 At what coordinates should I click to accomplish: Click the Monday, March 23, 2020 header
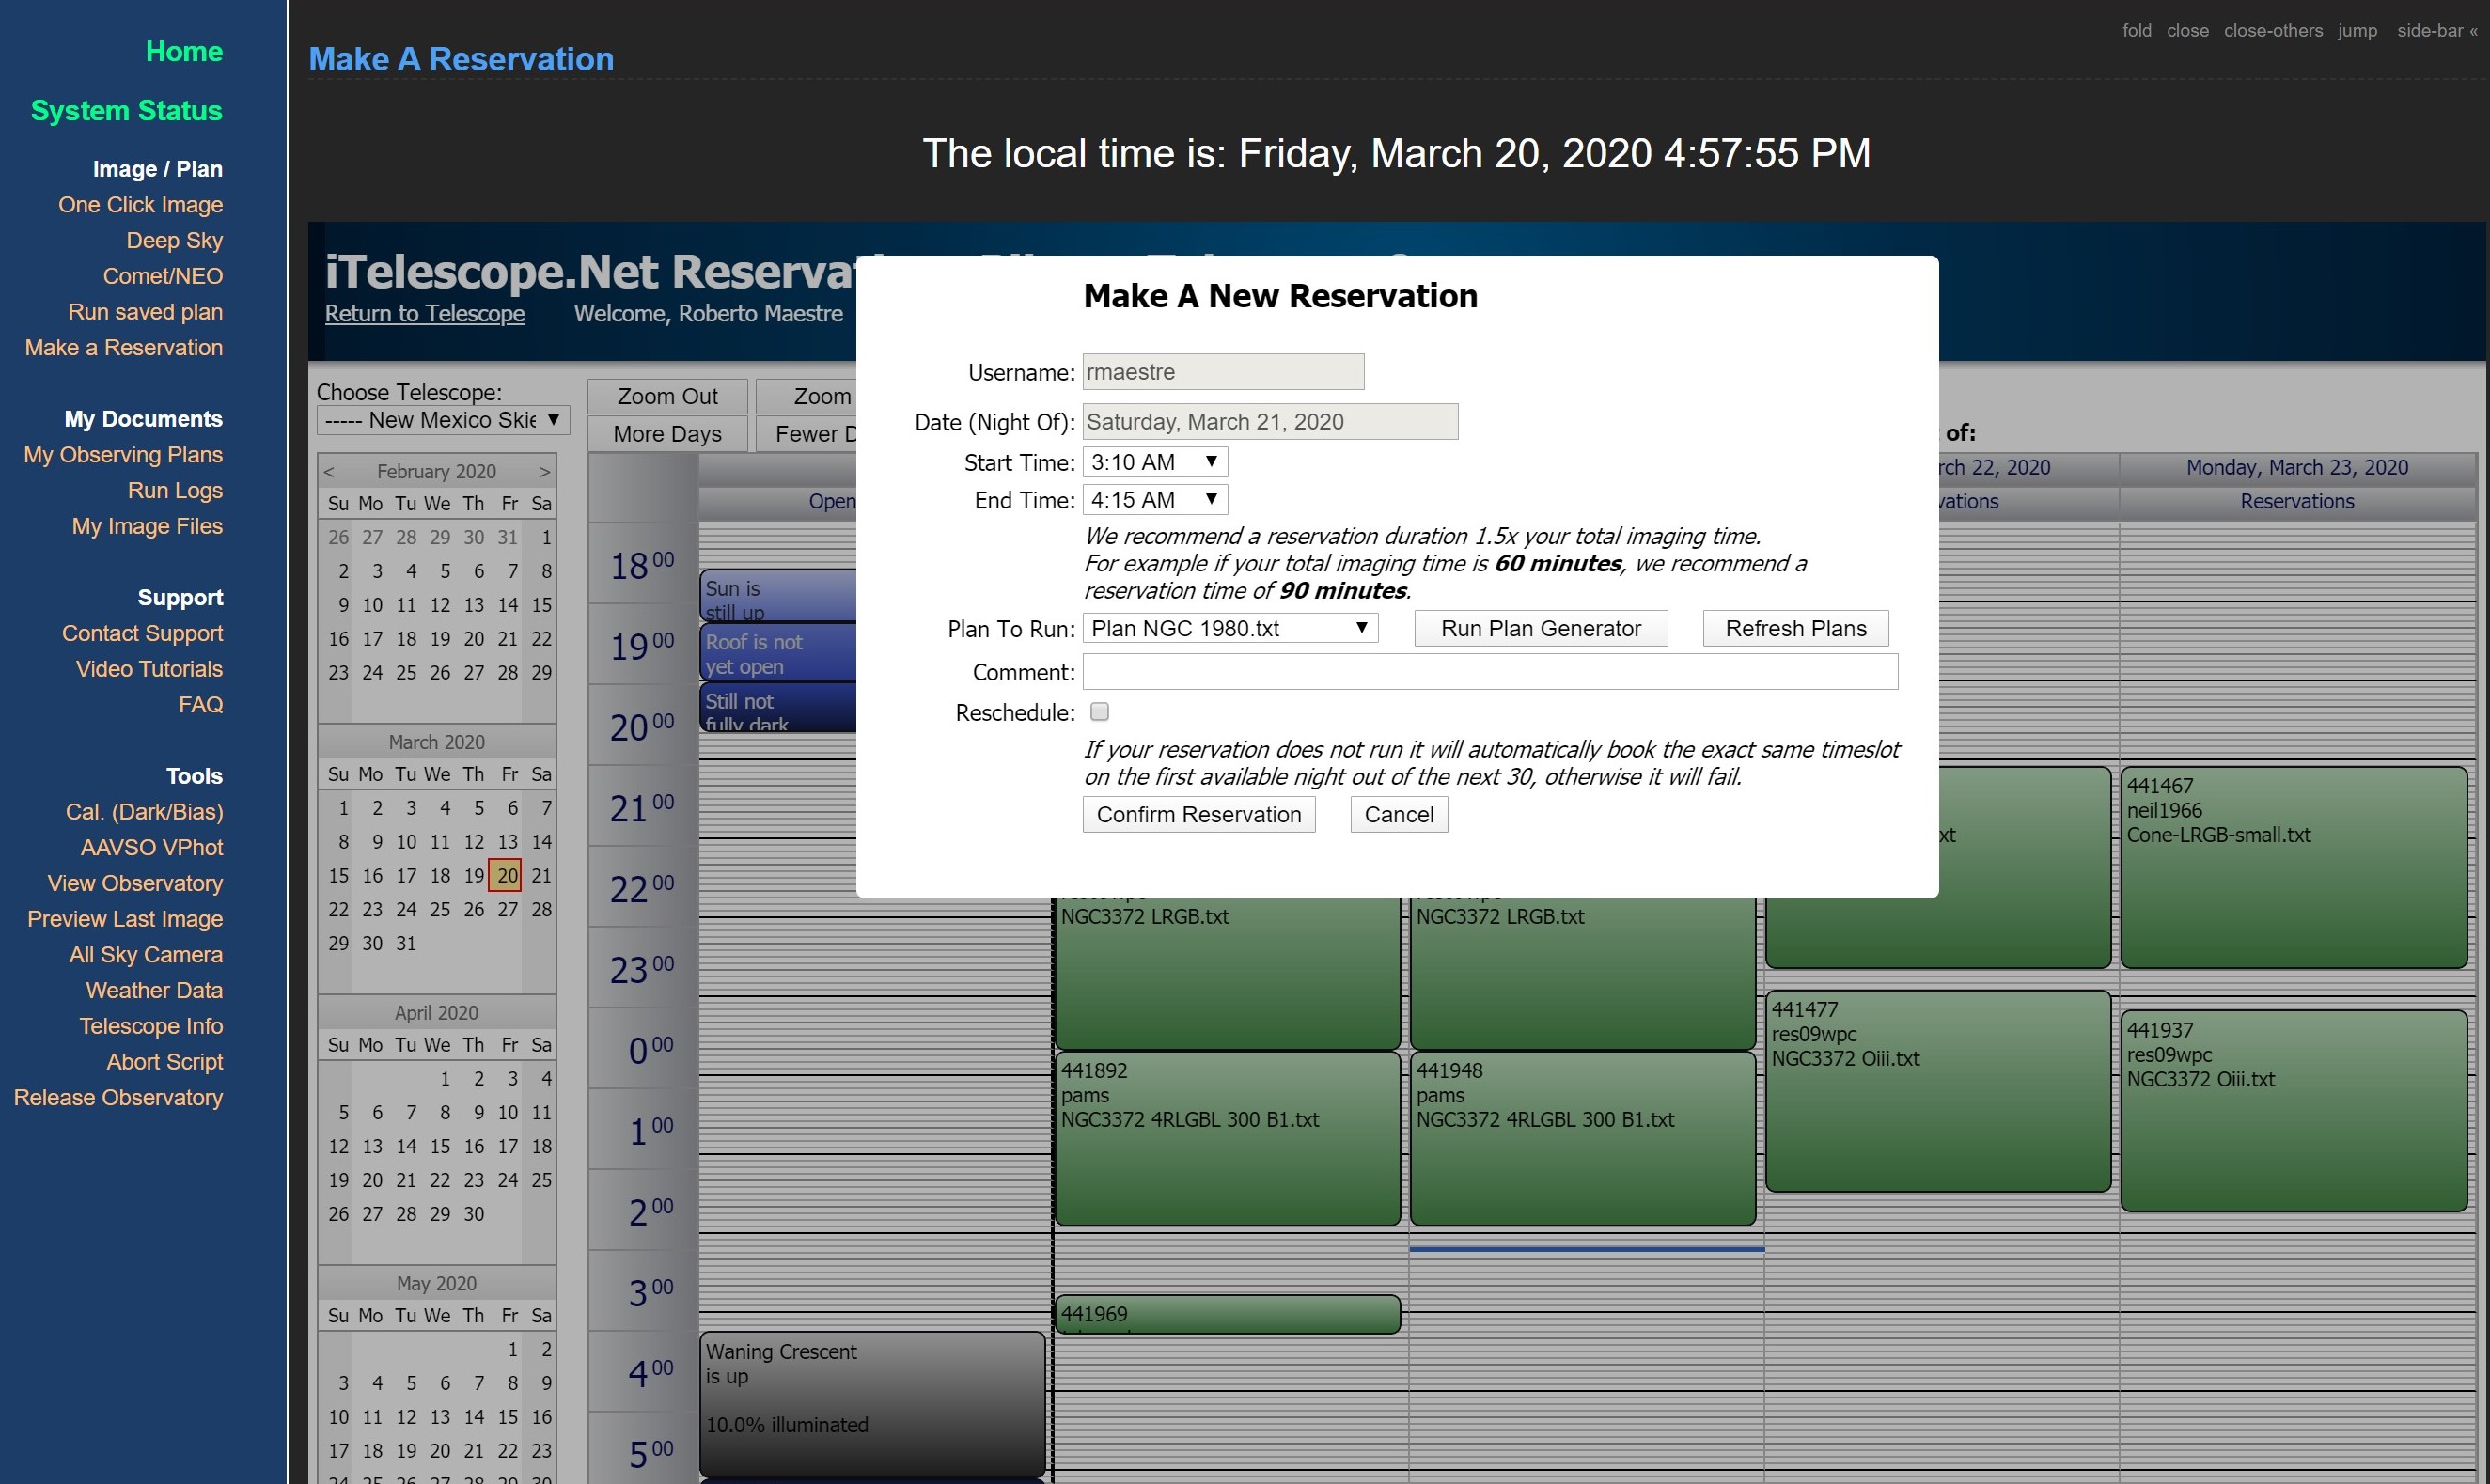coord(2296,468)
